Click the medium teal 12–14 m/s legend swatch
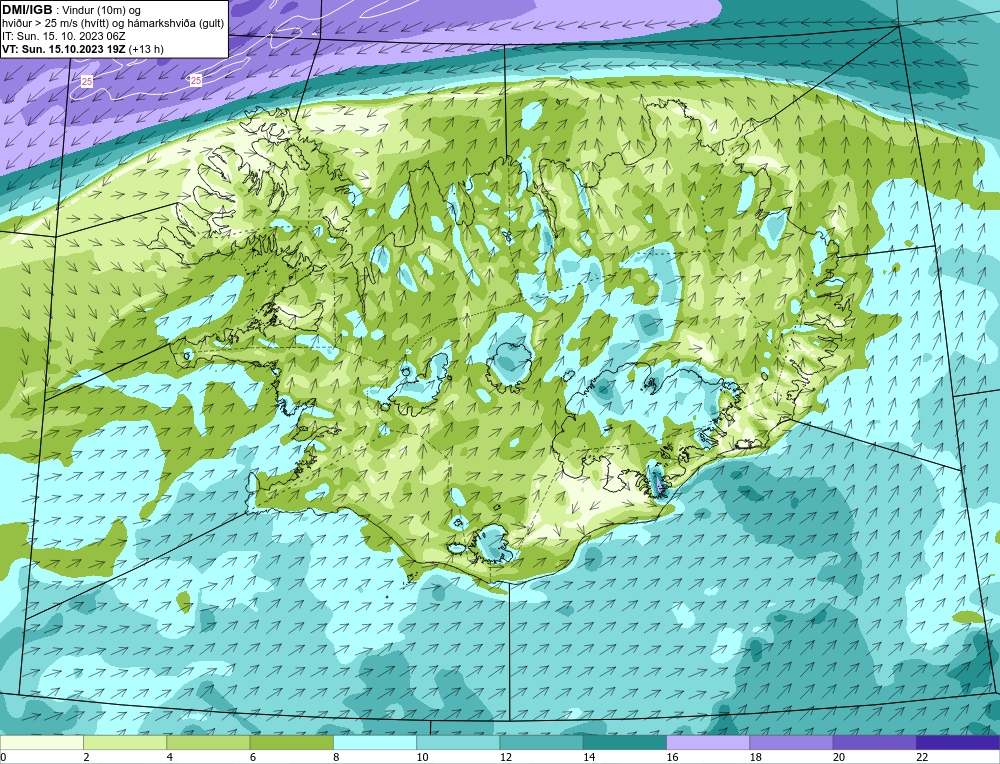Image resolution: width=1000 pixels, height=764 pixels. pos(541,743)
